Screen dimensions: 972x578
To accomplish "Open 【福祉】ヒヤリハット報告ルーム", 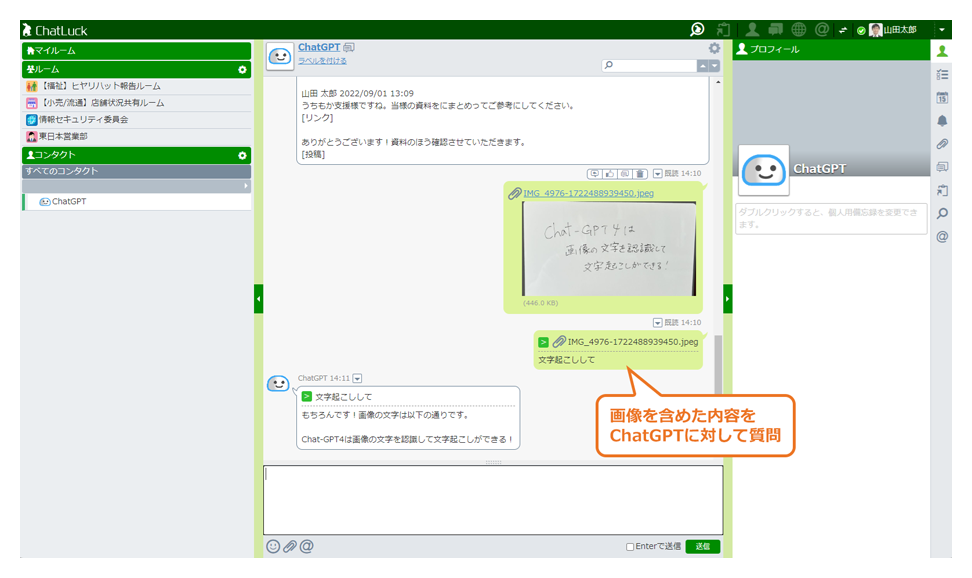I will click(136, 86).
